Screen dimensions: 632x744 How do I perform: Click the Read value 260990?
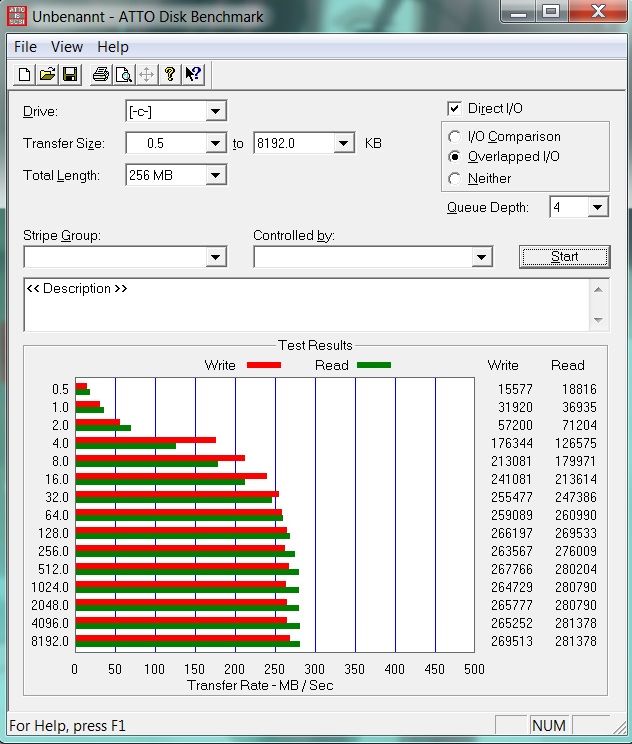(576, 515)
